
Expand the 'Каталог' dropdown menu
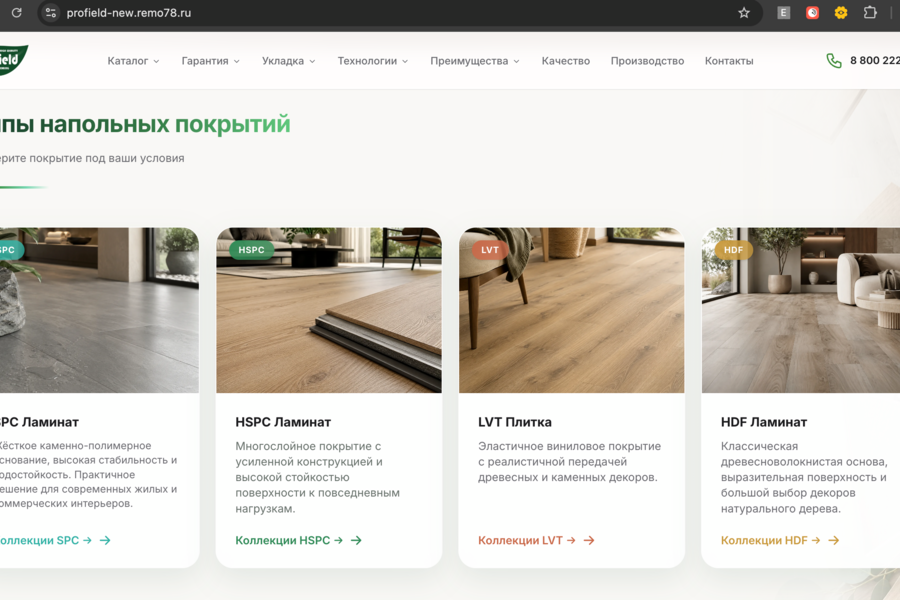pyautogui.click(x=133, y=61)
